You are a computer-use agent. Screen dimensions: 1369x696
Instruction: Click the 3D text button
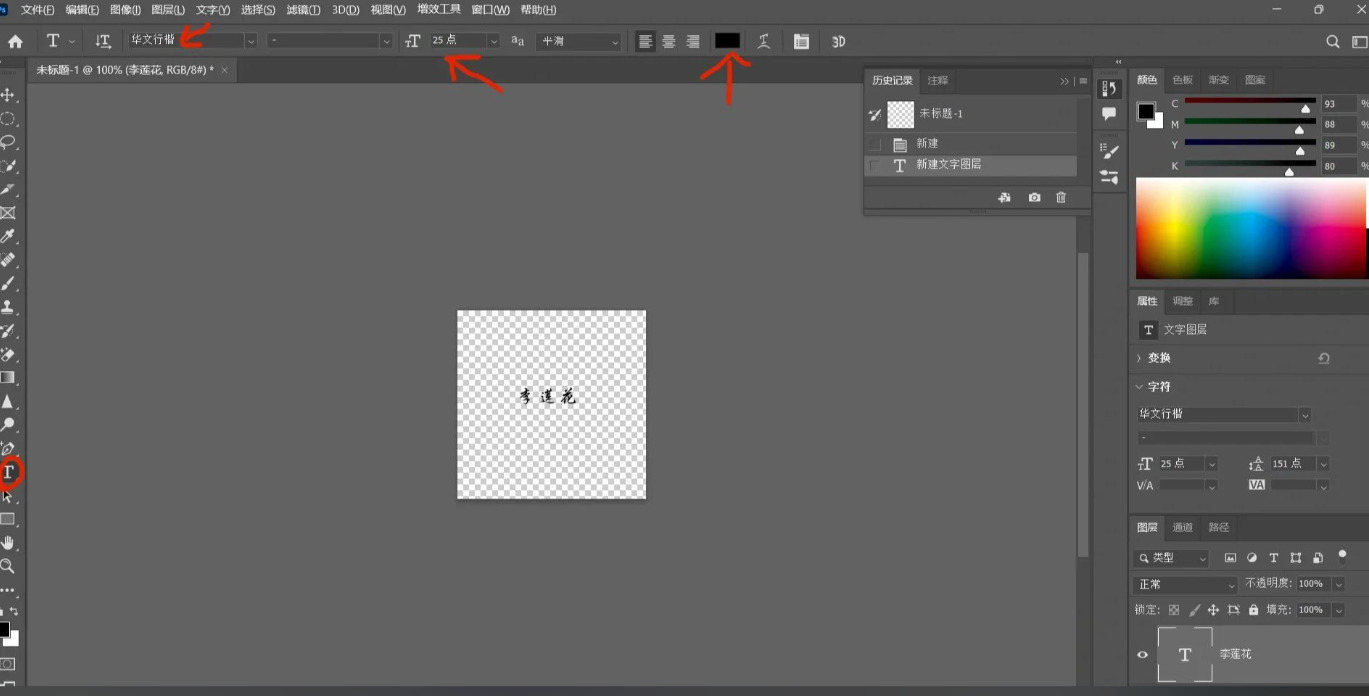[x=838, y=41]
